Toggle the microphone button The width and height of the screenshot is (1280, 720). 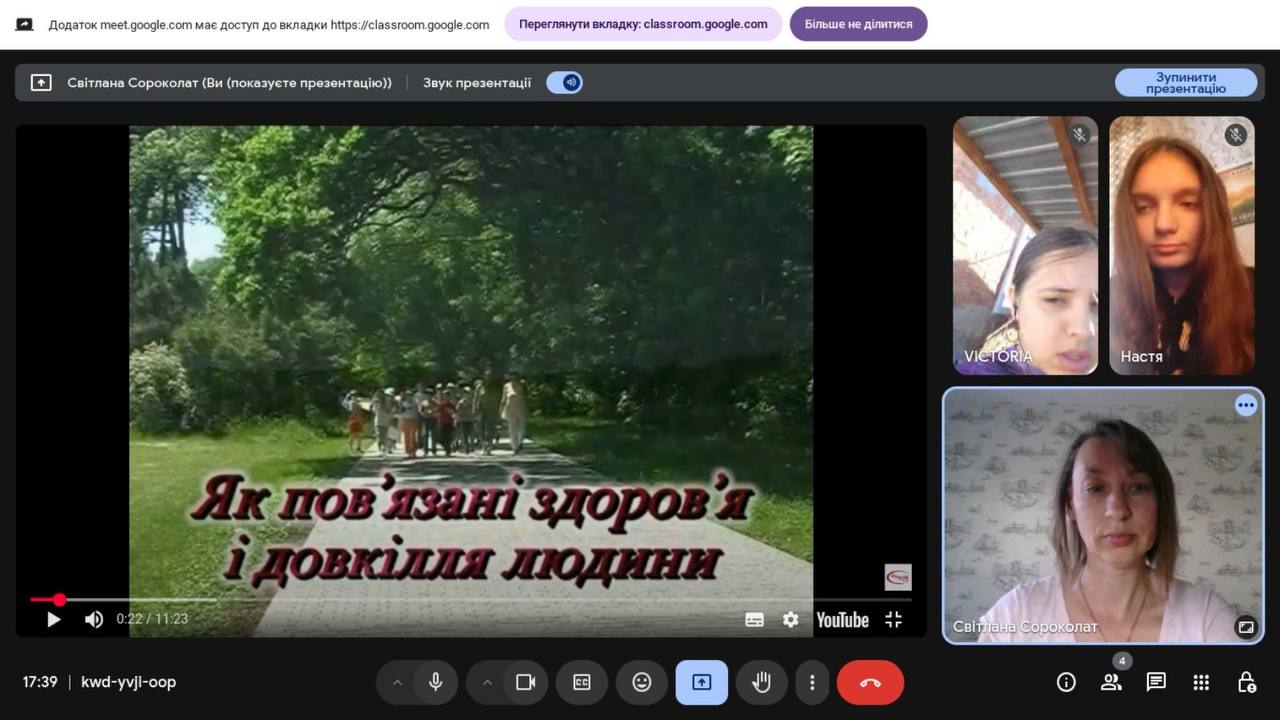pyautogui.click(x=436, y=682)
